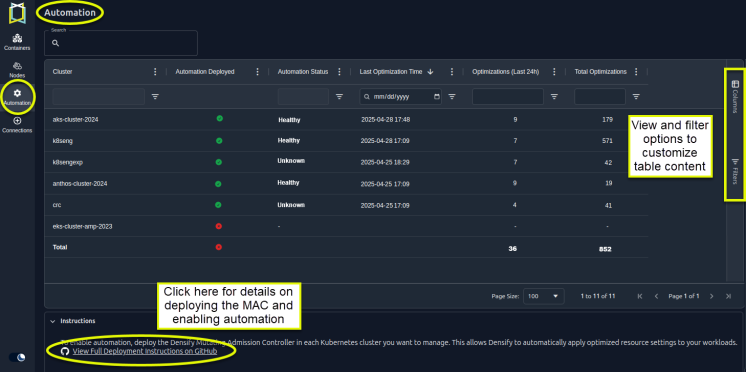Screen dimensions: 746x372
Task: Collapse the Instructions section chevron
Action: [52, 321]
